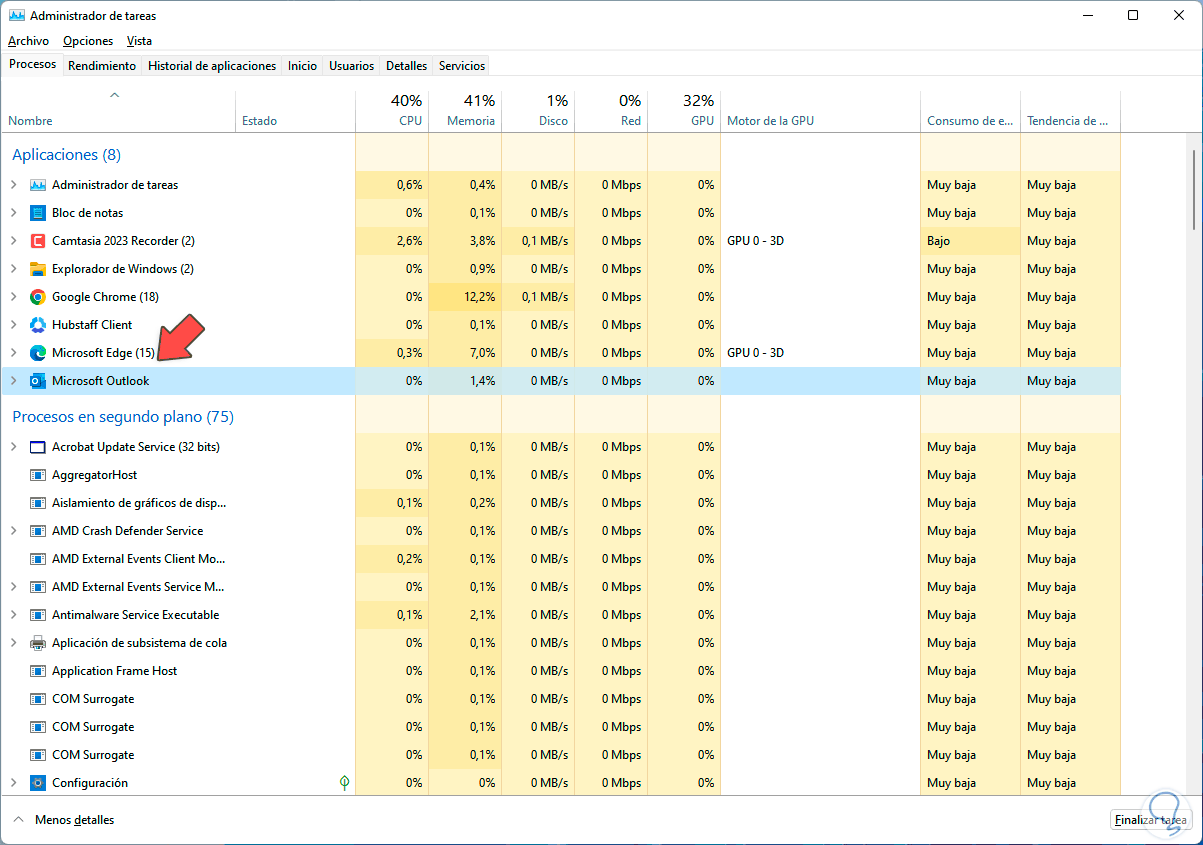Select the Procesos tab
This screenshot has height=845, width=1203.
[x=32, y=64]
